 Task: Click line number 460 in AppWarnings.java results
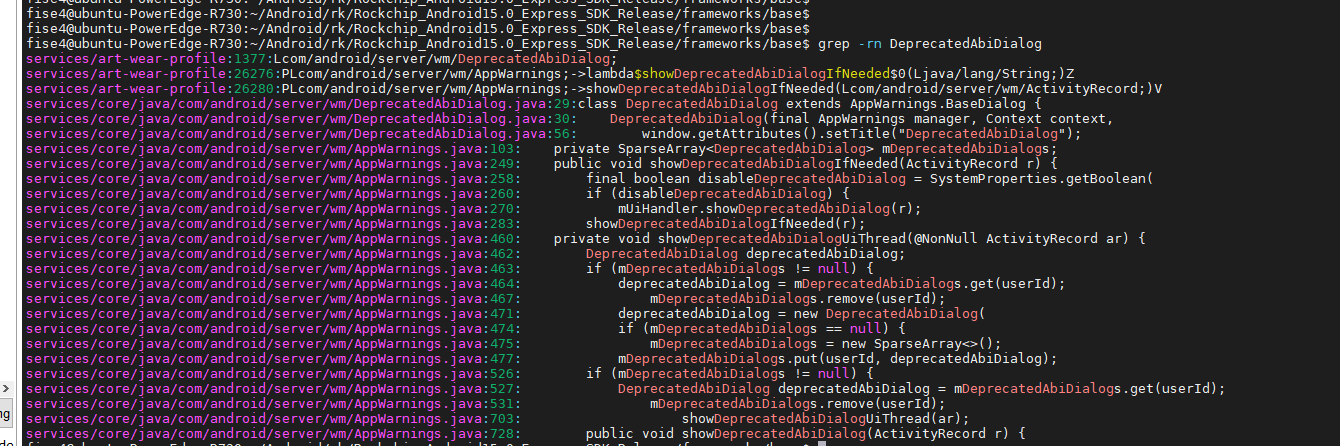coord(503,239)
